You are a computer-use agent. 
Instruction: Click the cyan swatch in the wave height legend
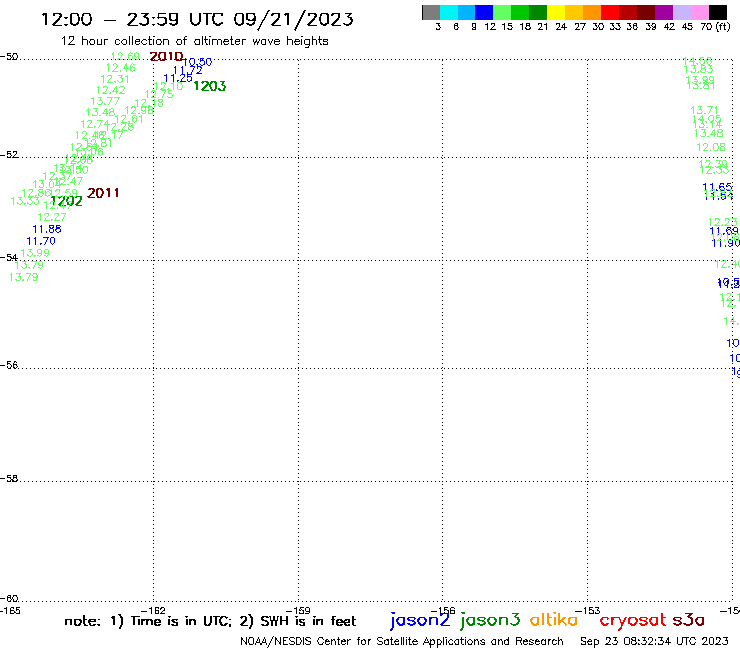449,13
